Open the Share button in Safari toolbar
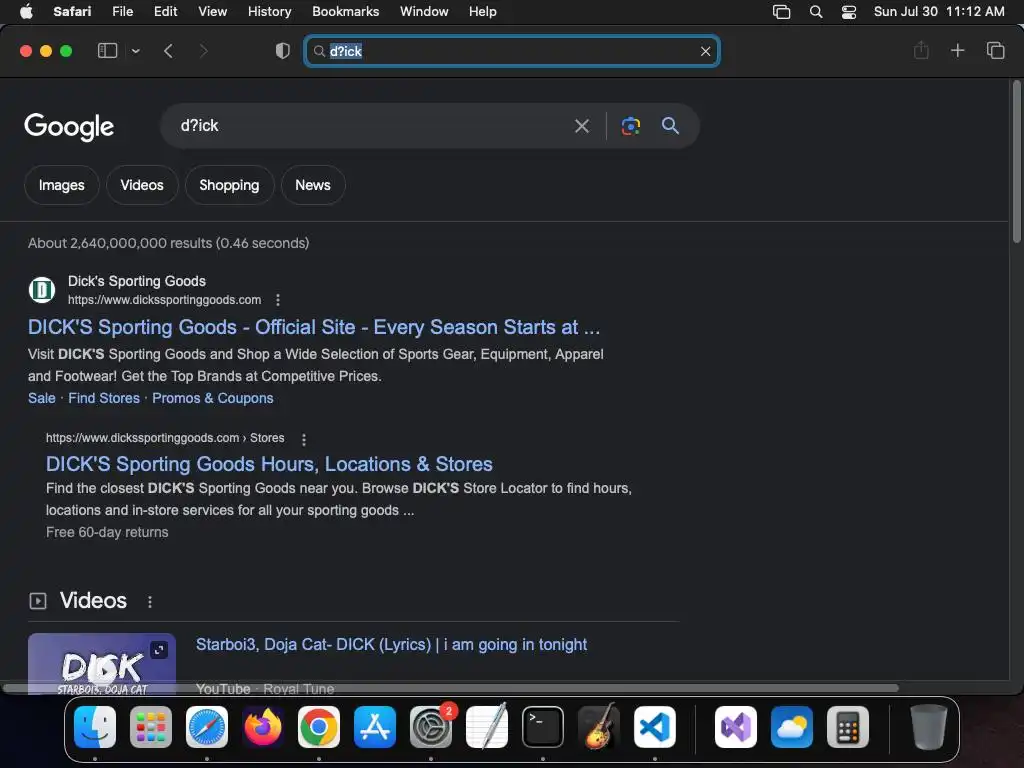Screen dimensions: 1024x768 [921, 50]
